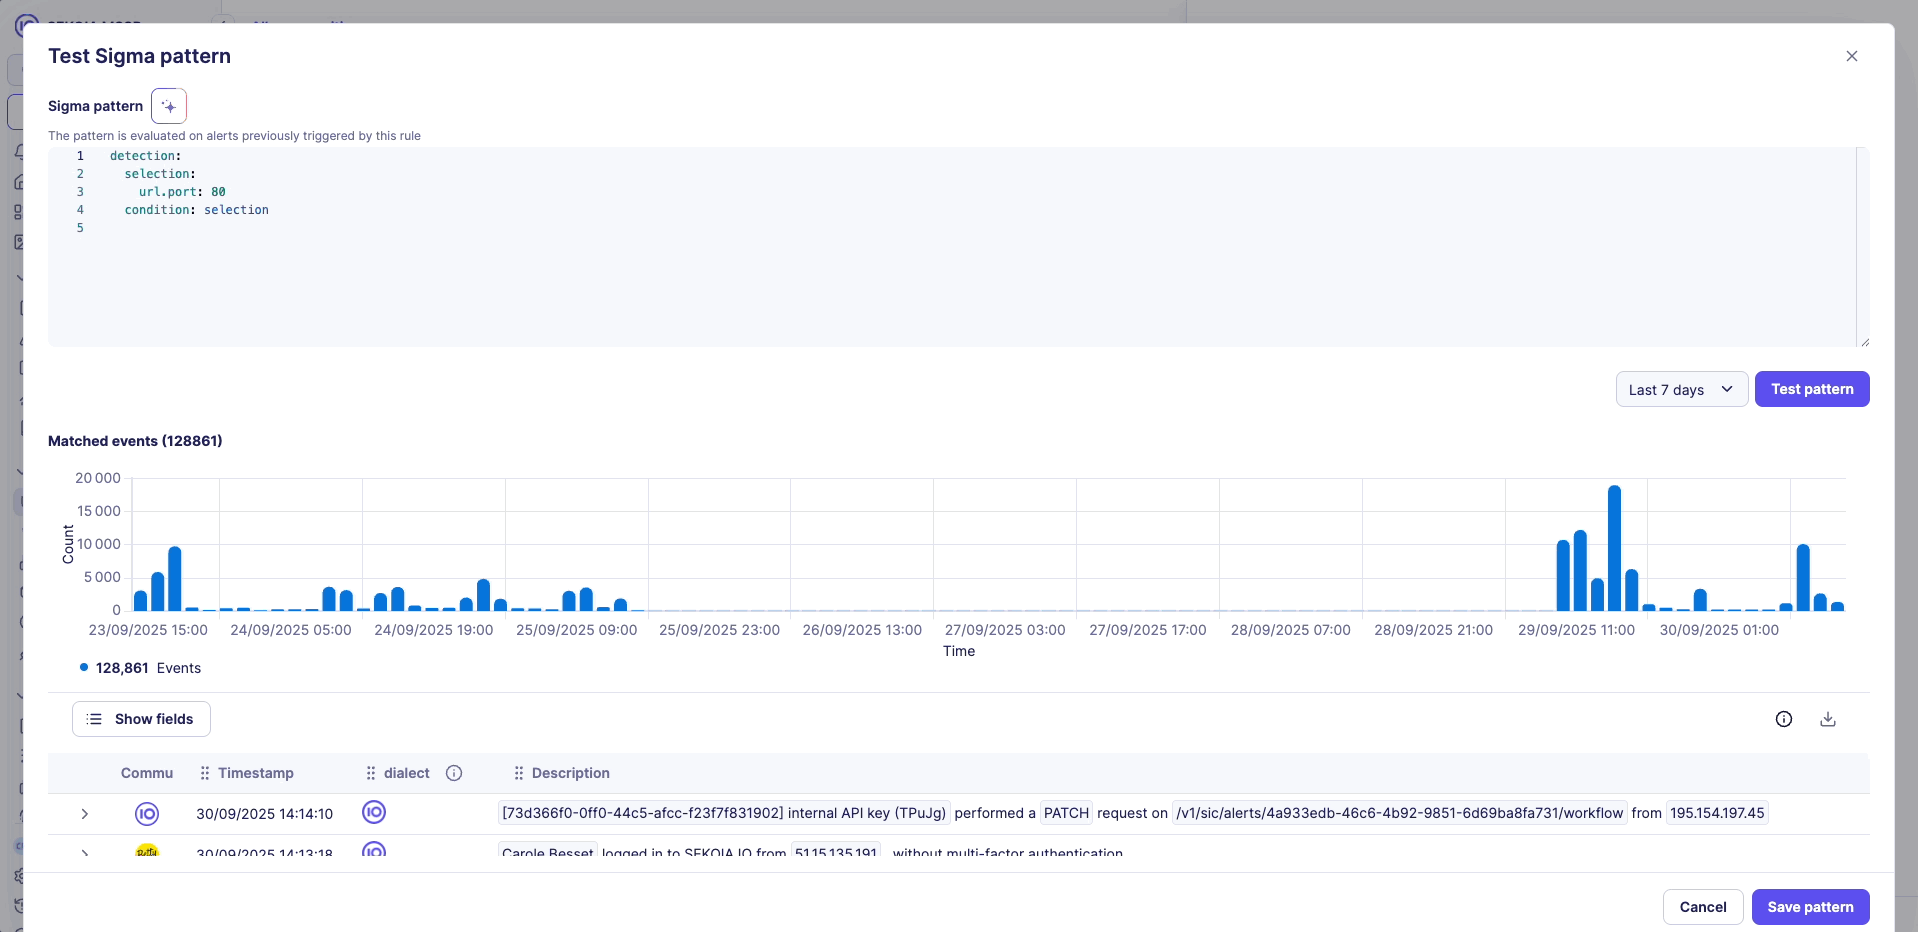Open the Show fields list
The image size is (1918, 932).
coord(141,719)
